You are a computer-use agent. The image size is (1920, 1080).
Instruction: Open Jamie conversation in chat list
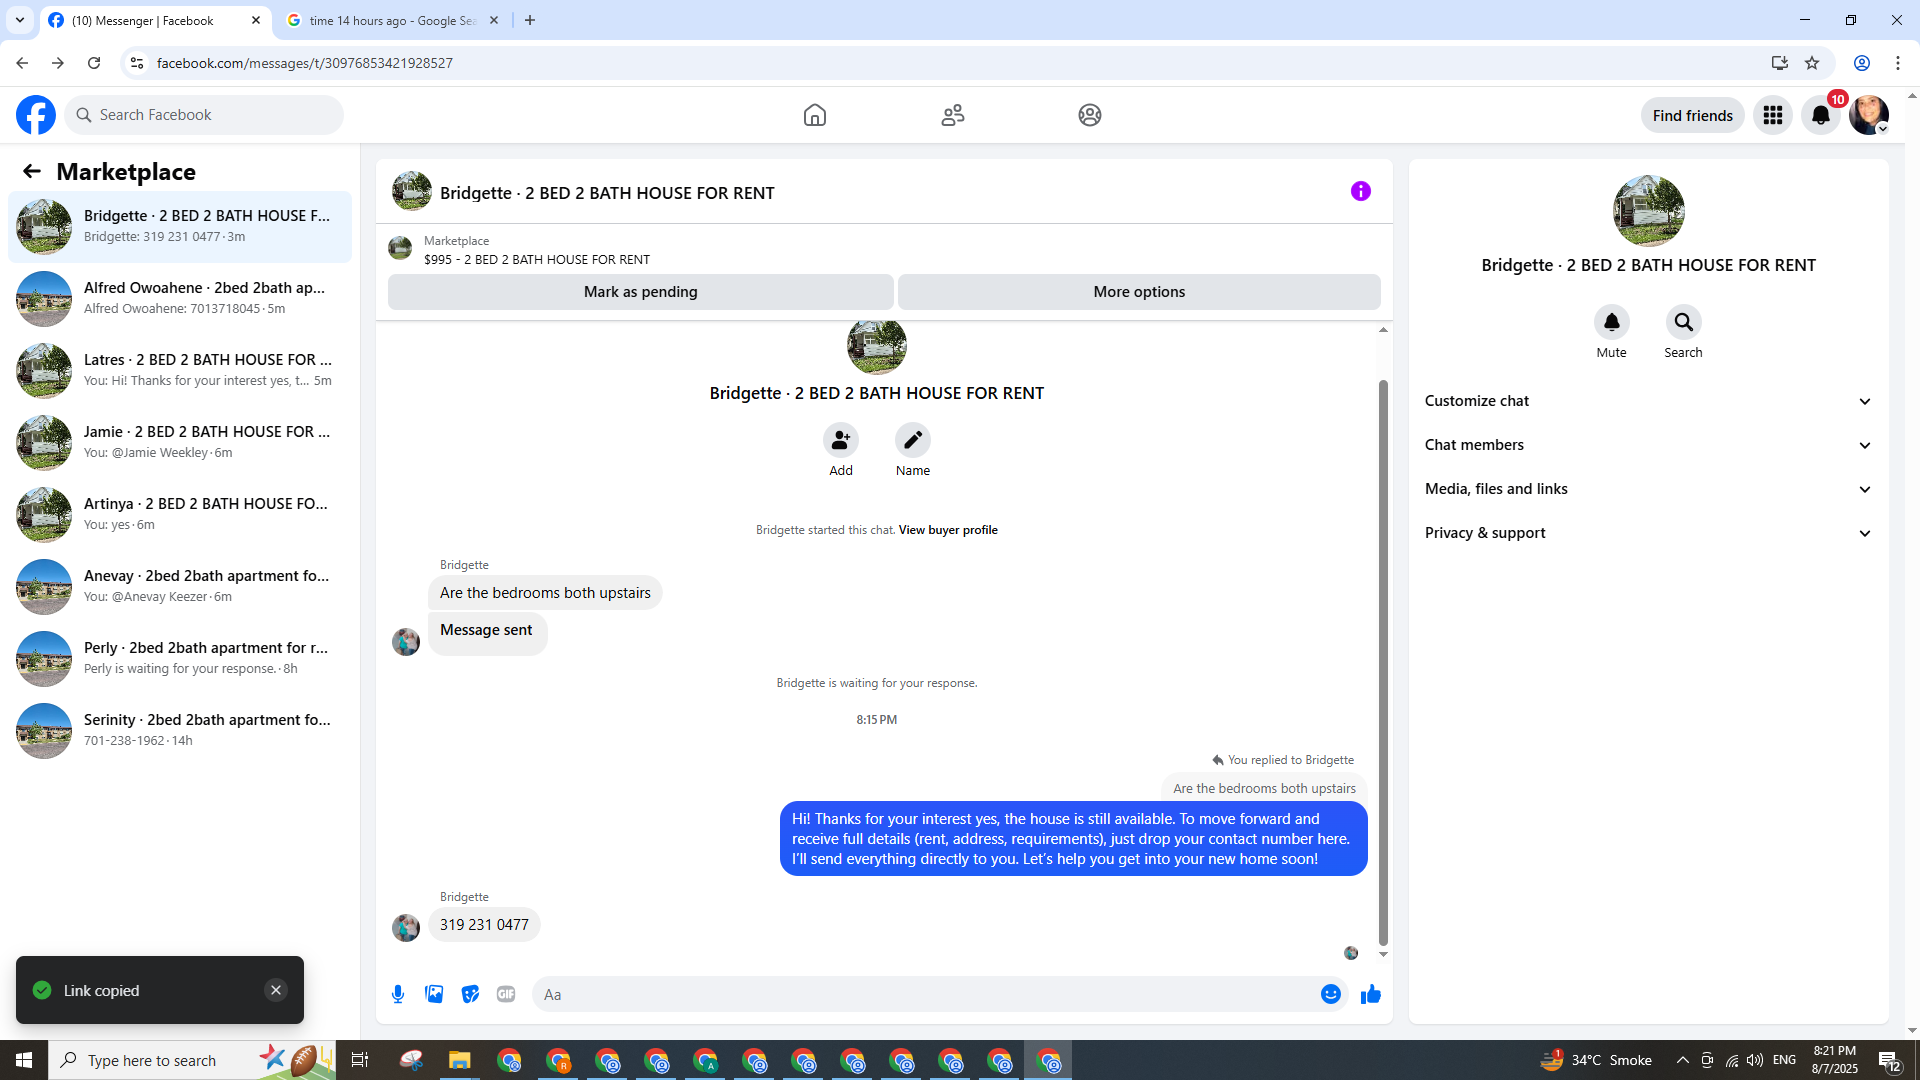click(180, 443)
